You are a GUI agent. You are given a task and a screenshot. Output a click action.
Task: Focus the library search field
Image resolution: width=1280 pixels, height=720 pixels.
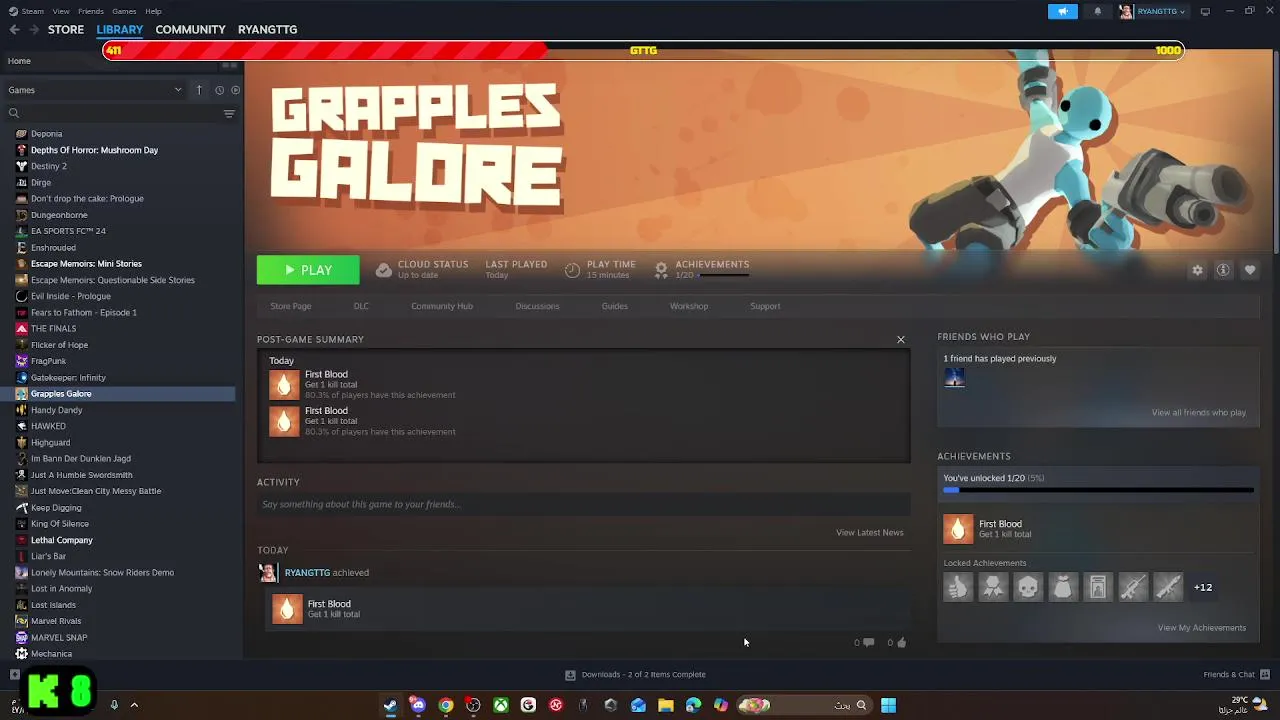coord(115,113)
